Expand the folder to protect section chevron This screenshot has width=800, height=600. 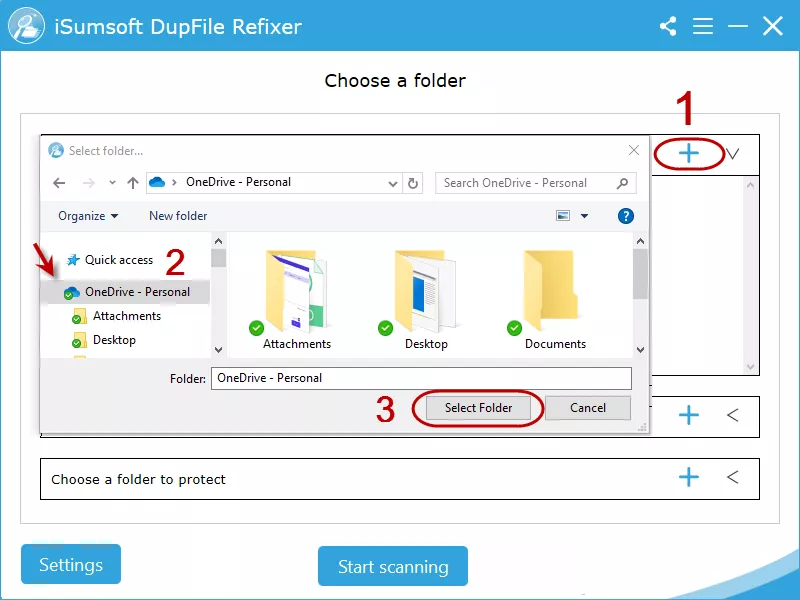733,478
